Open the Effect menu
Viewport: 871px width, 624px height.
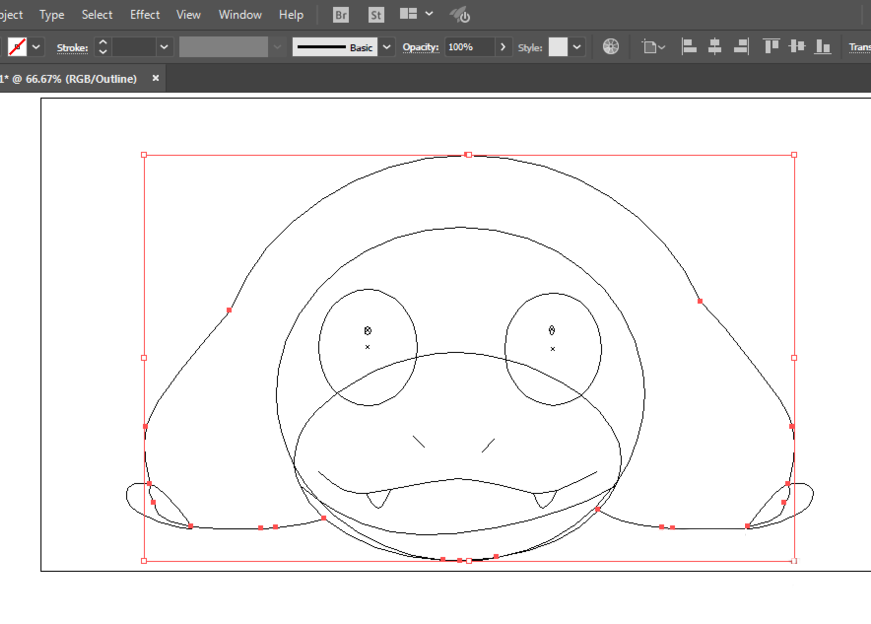click(145, 15)
